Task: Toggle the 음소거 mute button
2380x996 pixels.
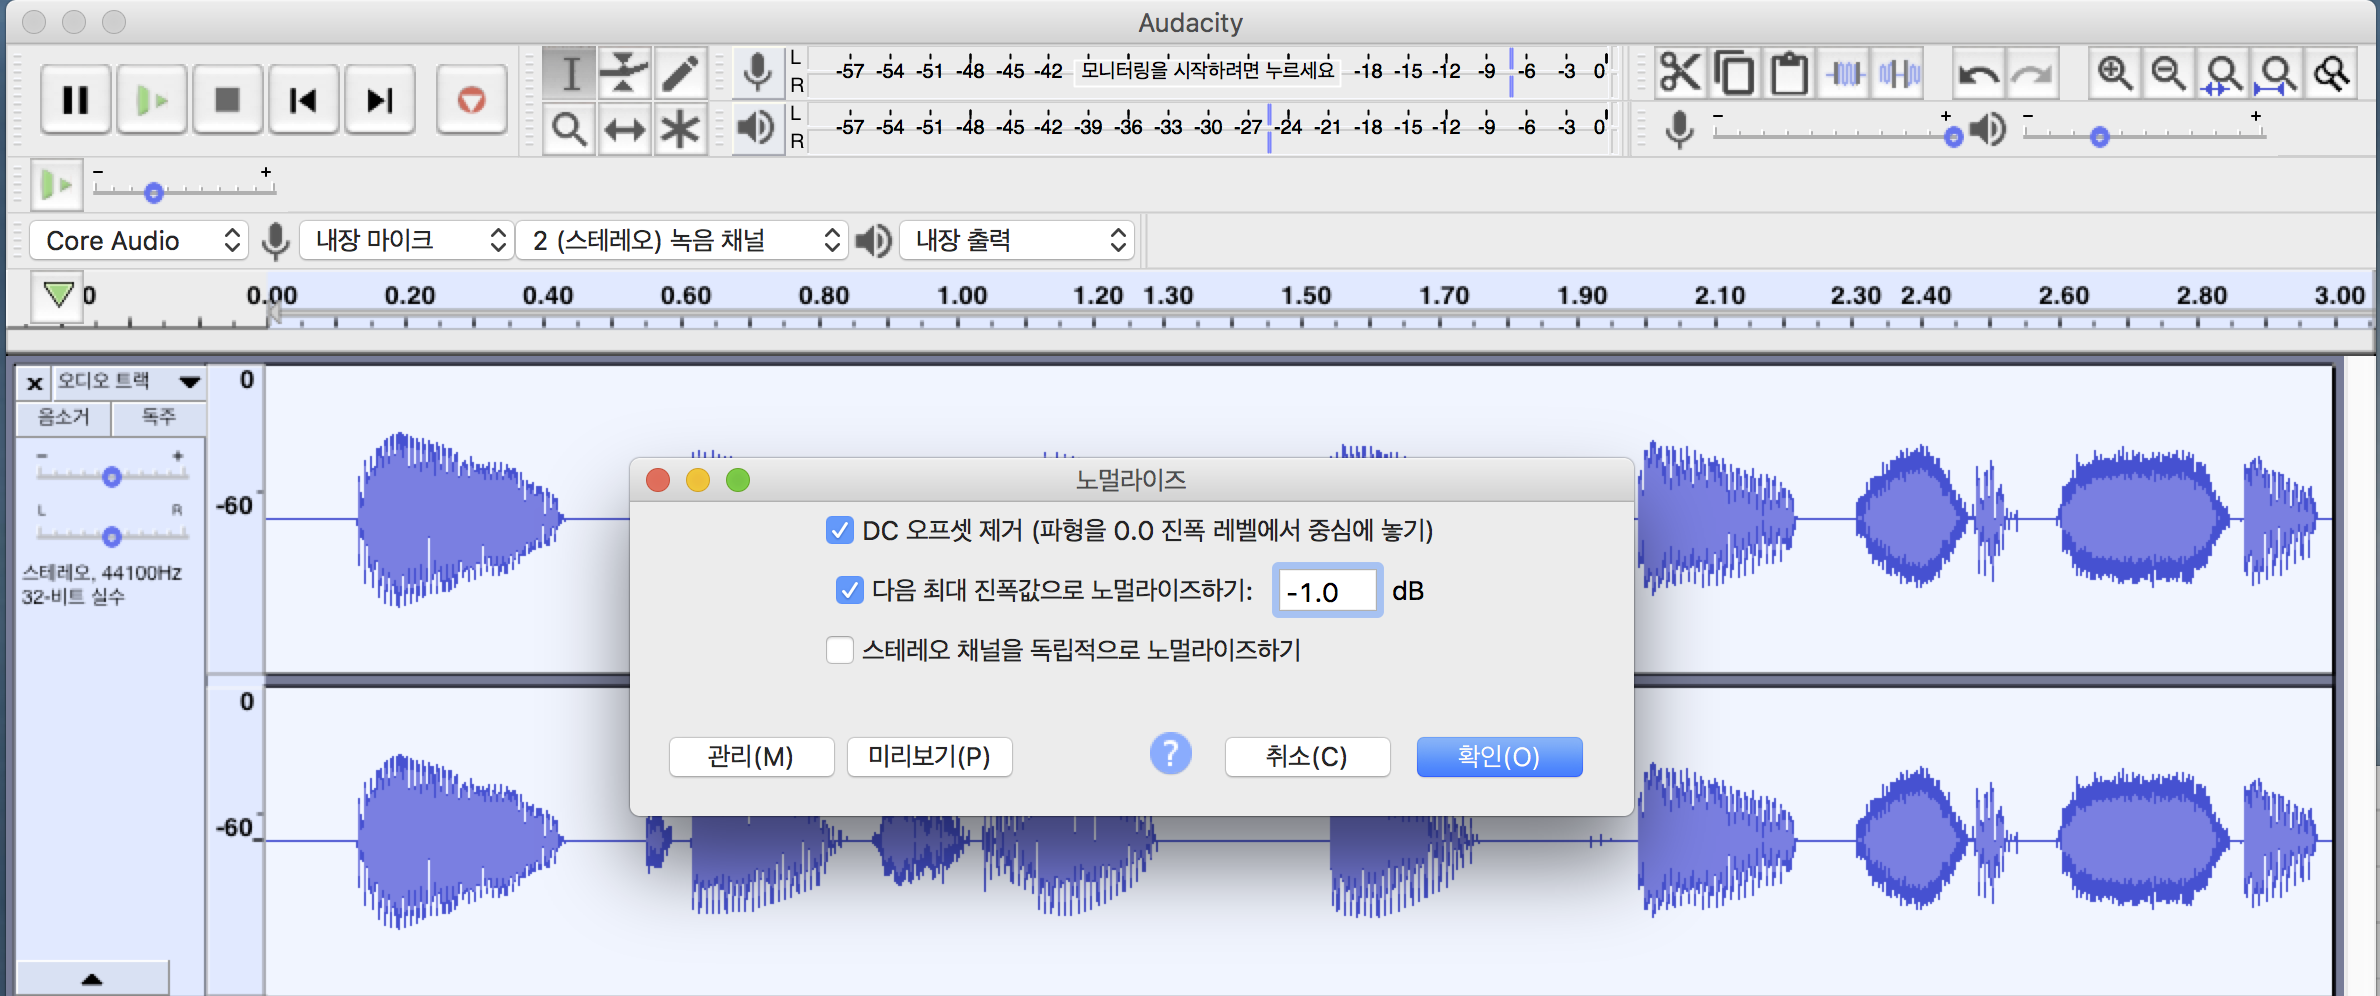Action: tap(64, 417)
